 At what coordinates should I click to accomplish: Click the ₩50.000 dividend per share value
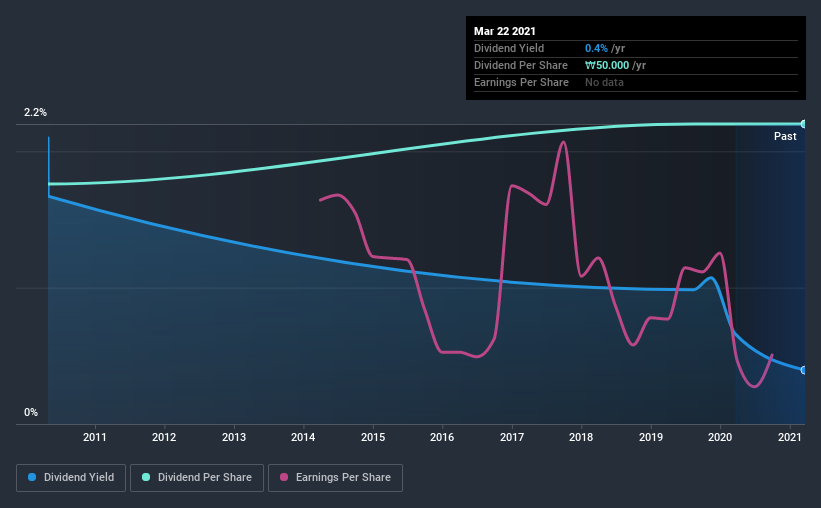coord(607,65)
